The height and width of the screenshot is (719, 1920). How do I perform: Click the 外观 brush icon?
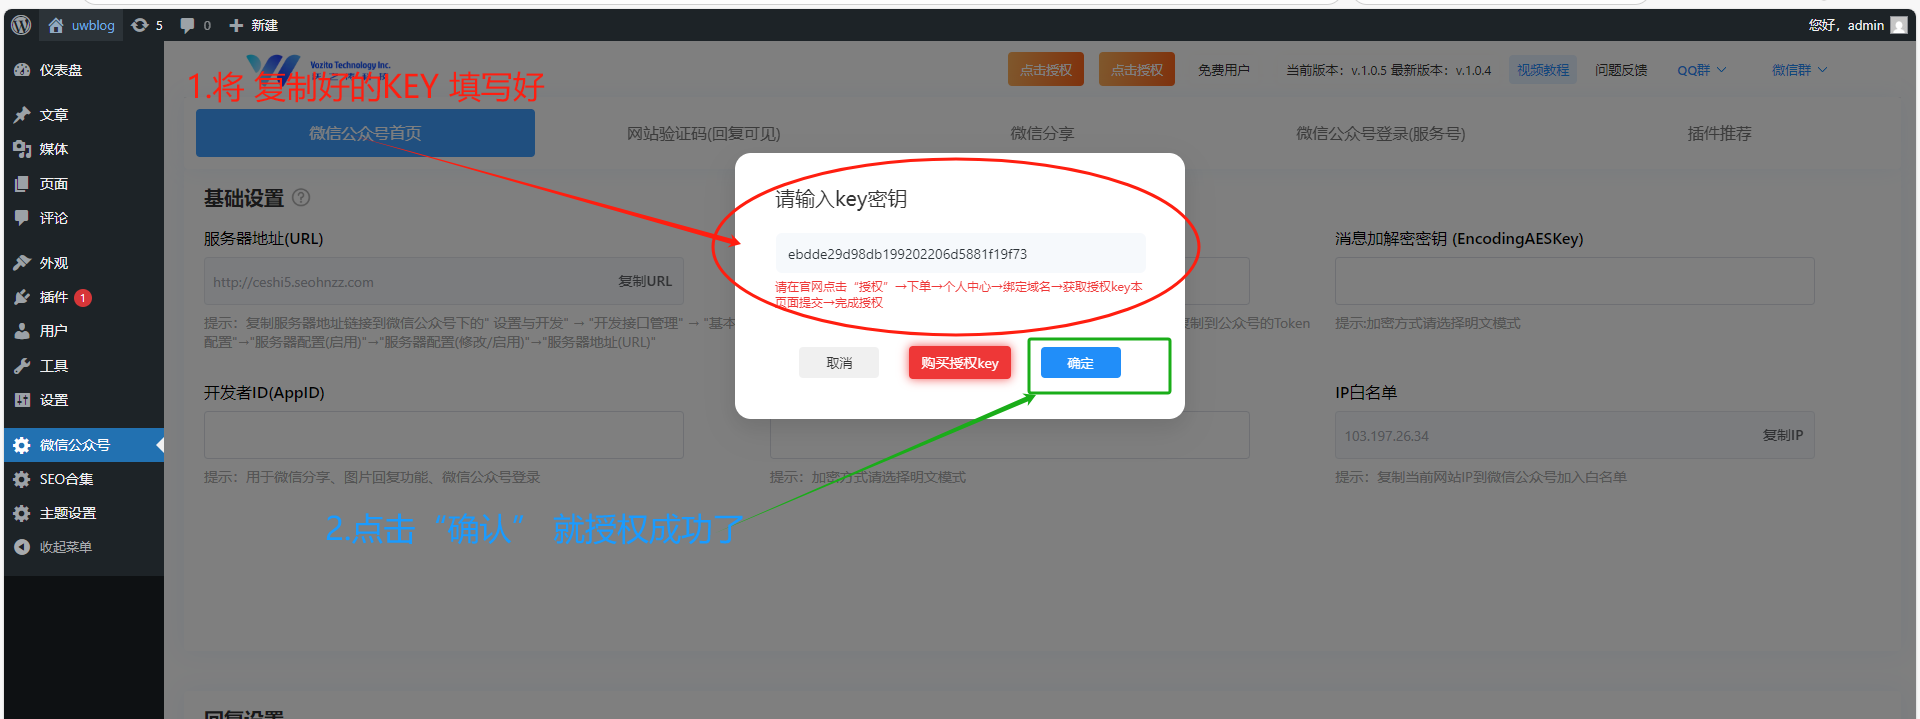tap(22, 263)
